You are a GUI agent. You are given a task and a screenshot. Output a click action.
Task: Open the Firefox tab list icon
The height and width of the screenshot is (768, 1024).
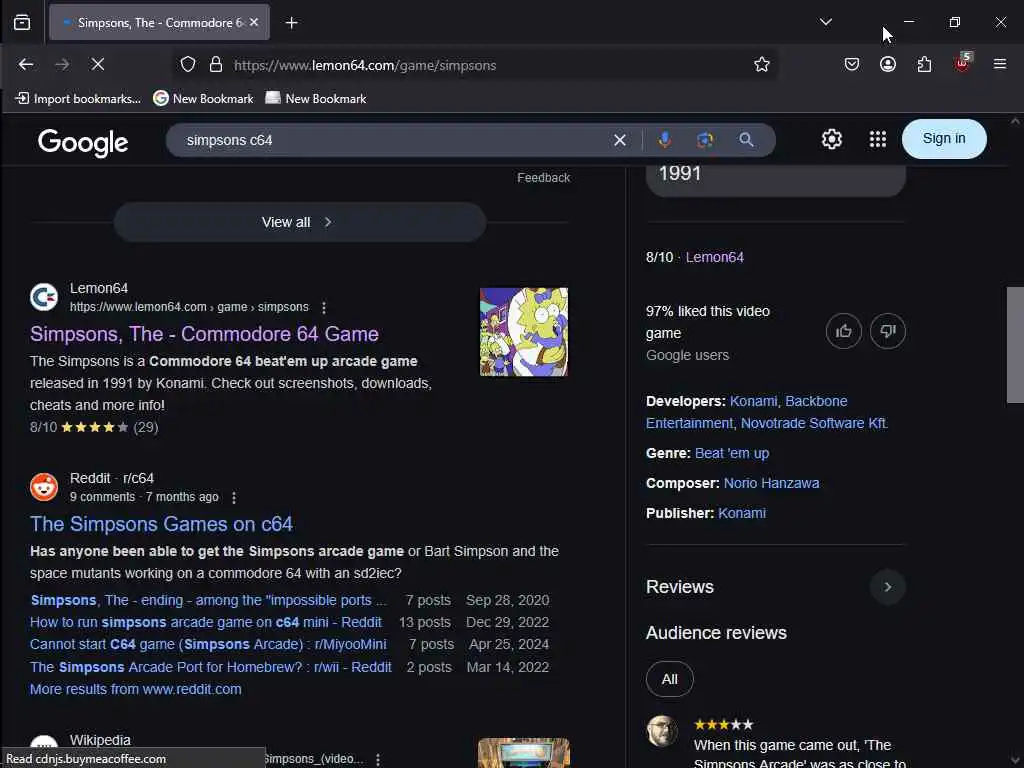point(22,23)
